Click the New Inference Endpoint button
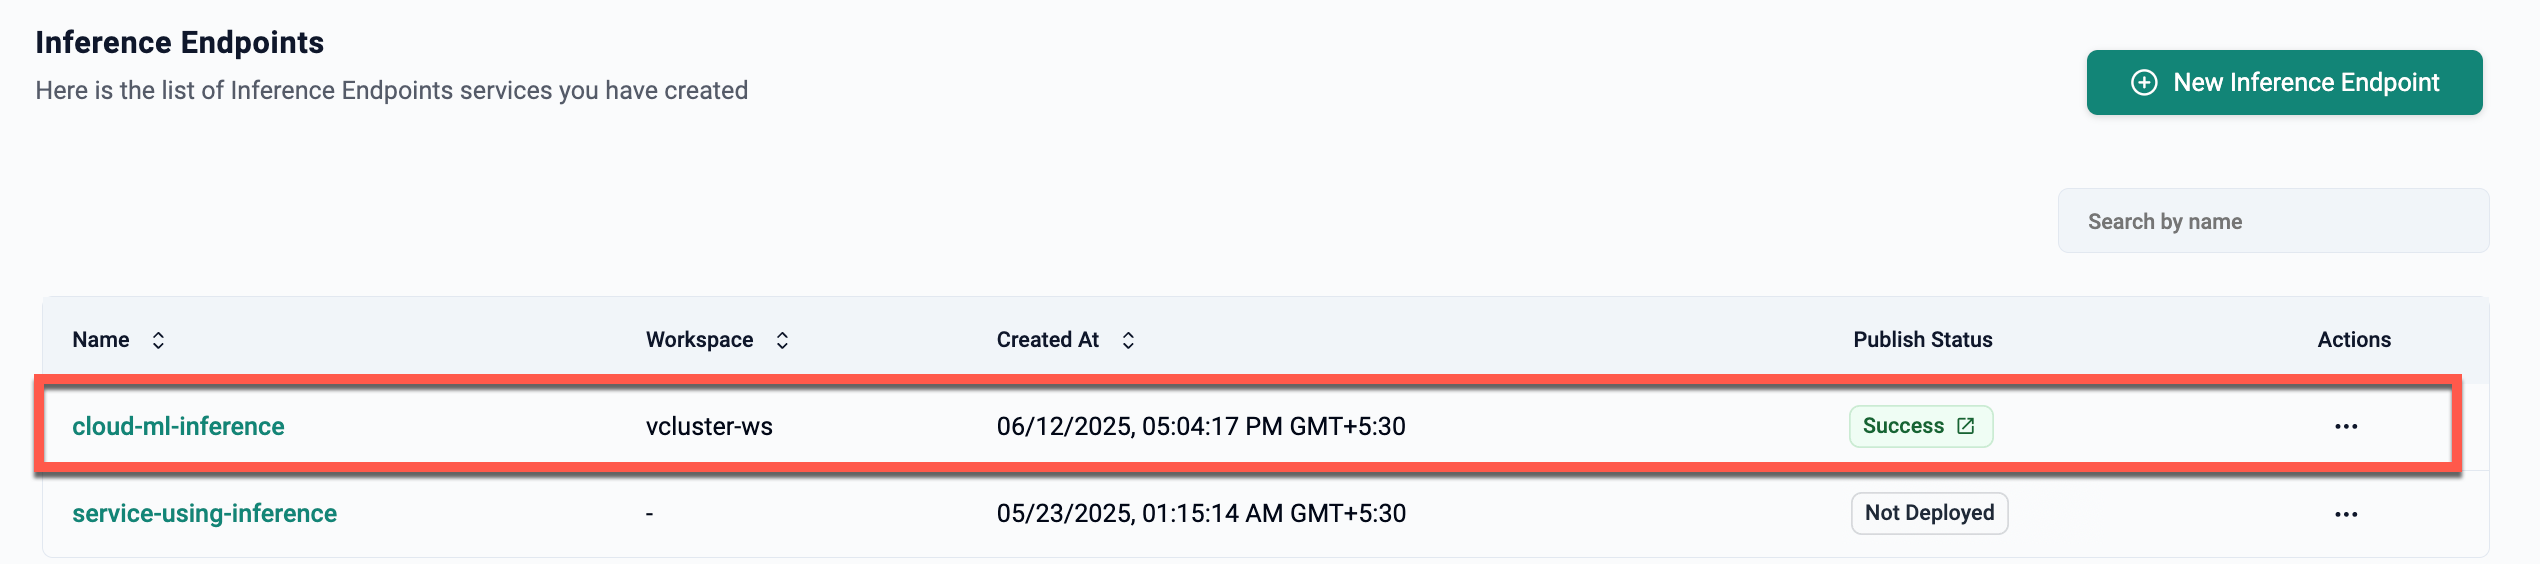2540x564 pixels. click(2284, 82)
